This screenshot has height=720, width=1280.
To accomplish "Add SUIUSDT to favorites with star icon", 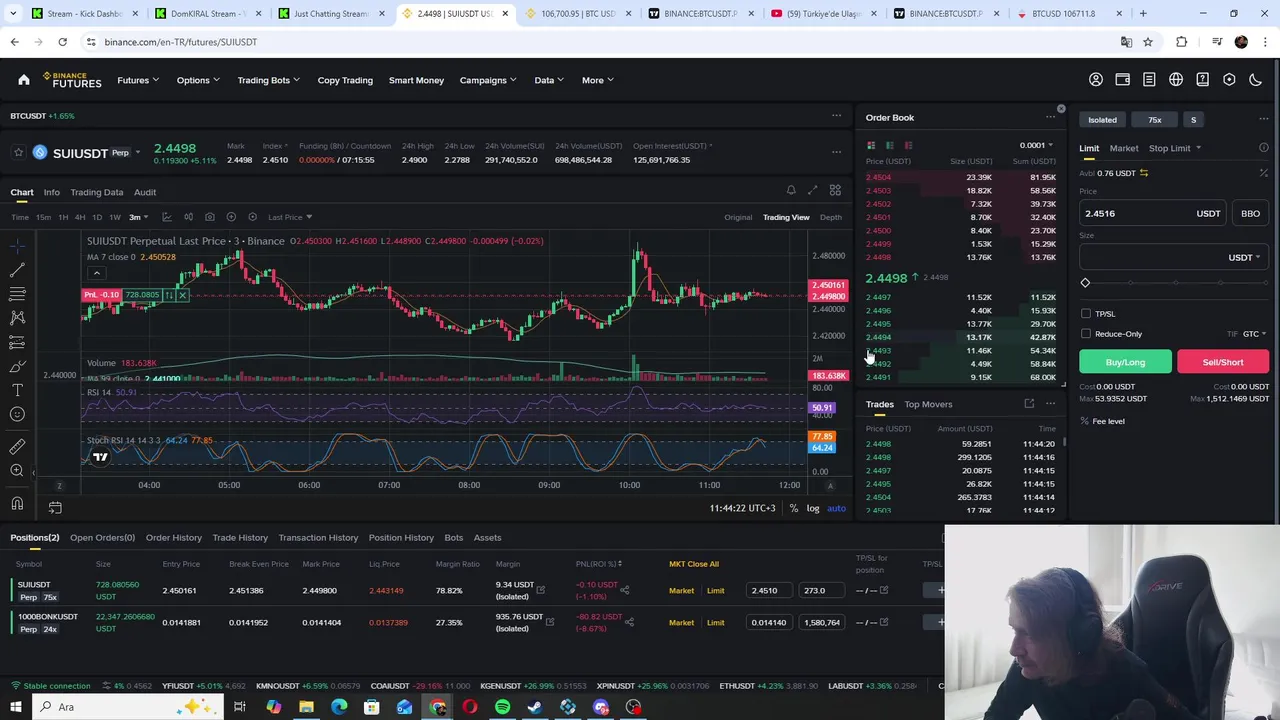I will (x=18, y=152).
